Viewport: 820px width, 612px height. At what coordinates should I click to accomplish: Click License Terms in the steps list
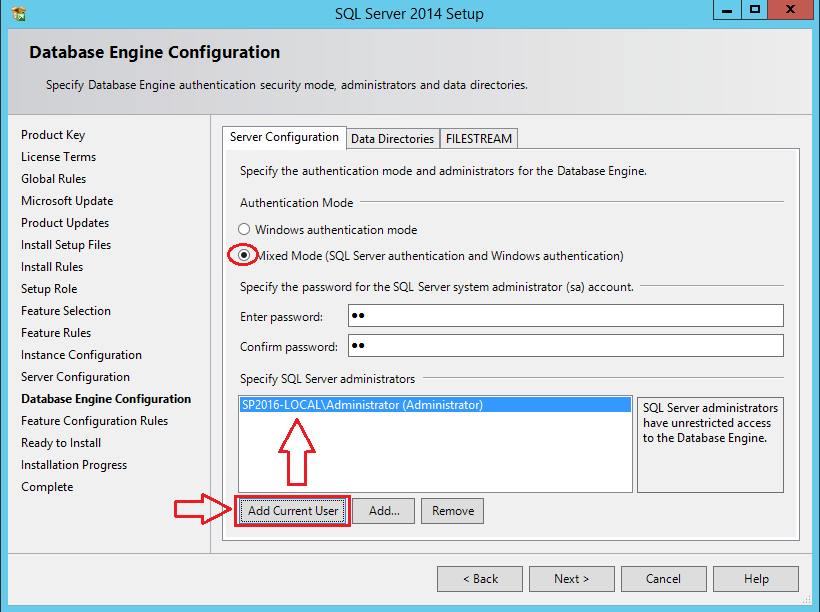(59, 157)
